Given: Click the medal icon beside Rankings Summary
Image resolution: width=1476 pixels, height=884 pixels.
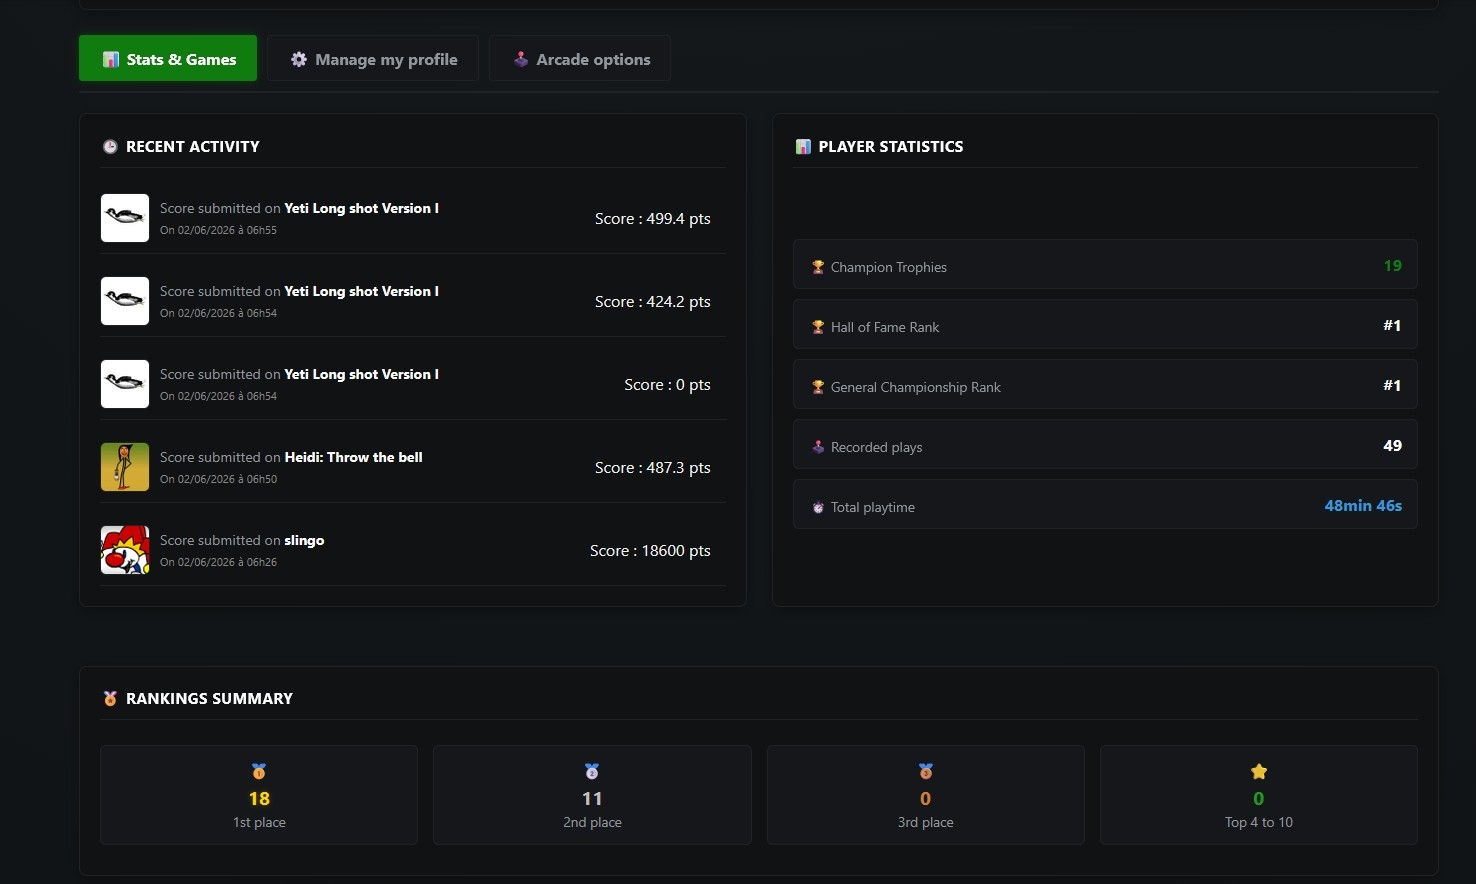Looking at the screenshot, I should point(110,699).
